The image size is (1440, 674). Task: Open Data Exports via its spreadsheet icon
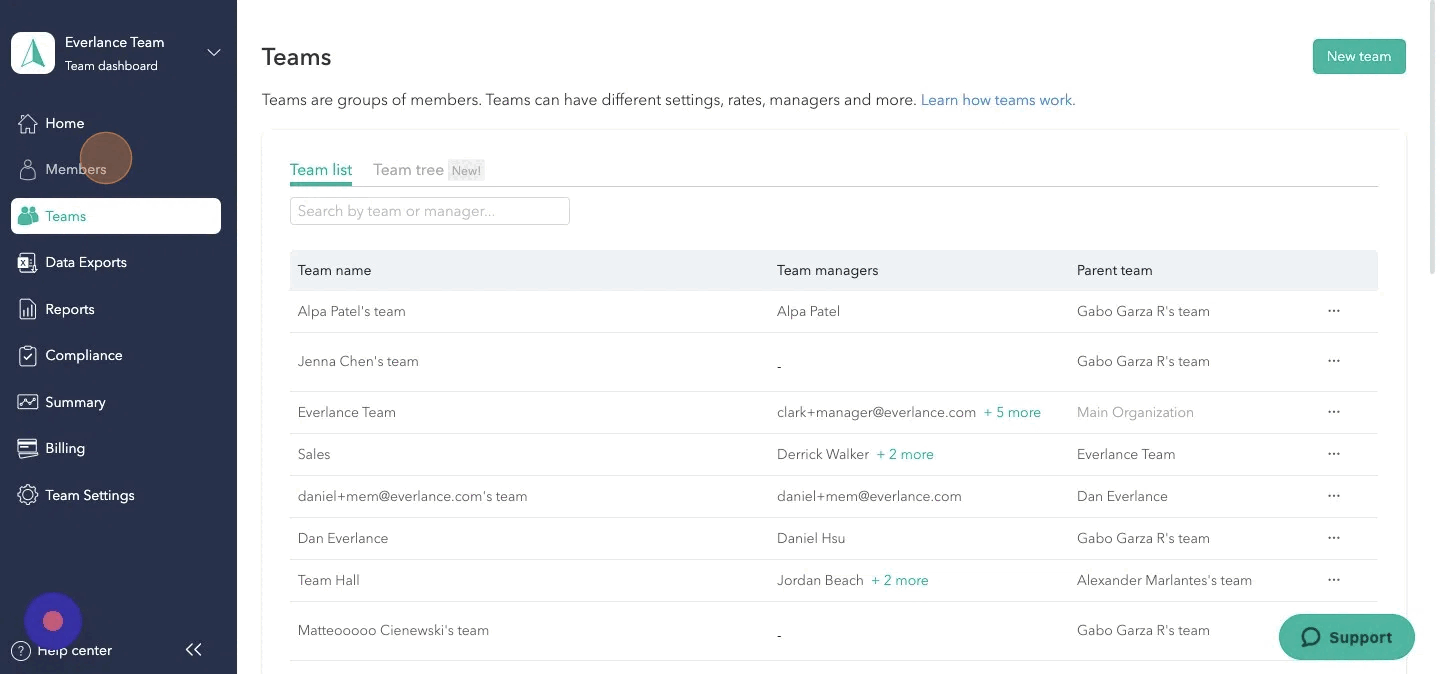click(x=28, y=262)
